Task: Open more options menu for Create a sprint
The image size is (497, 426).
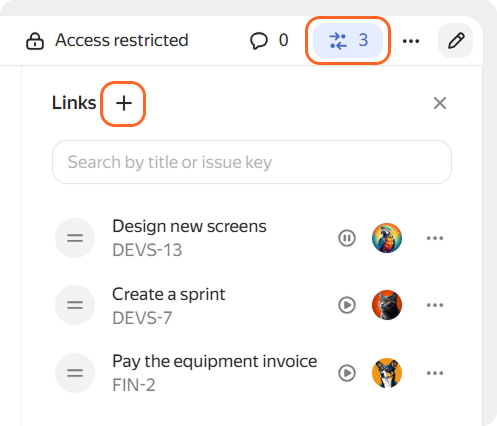Action: pyautogui.click(x=435, y=305)
